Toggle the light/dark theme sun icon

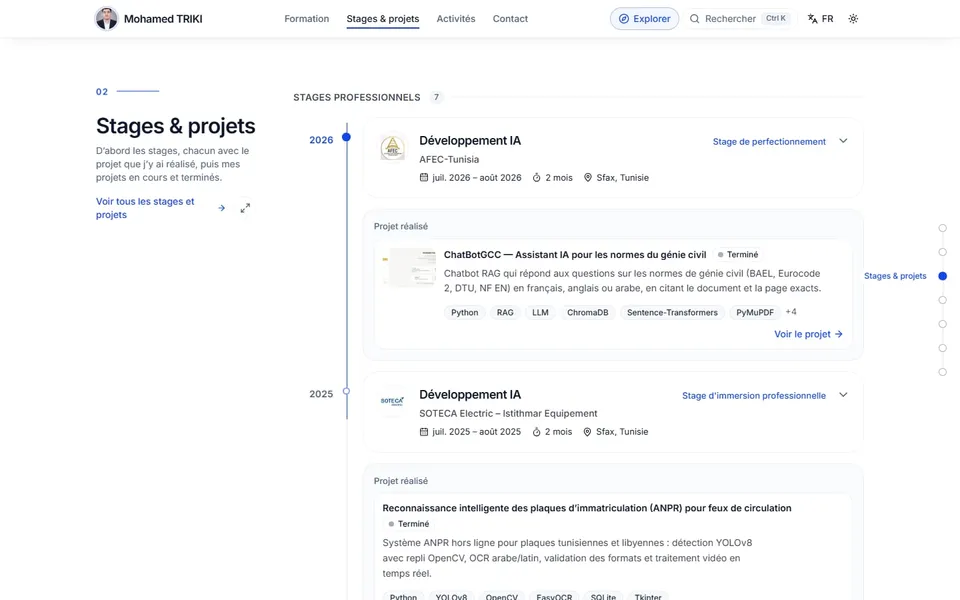pos(853,19)
